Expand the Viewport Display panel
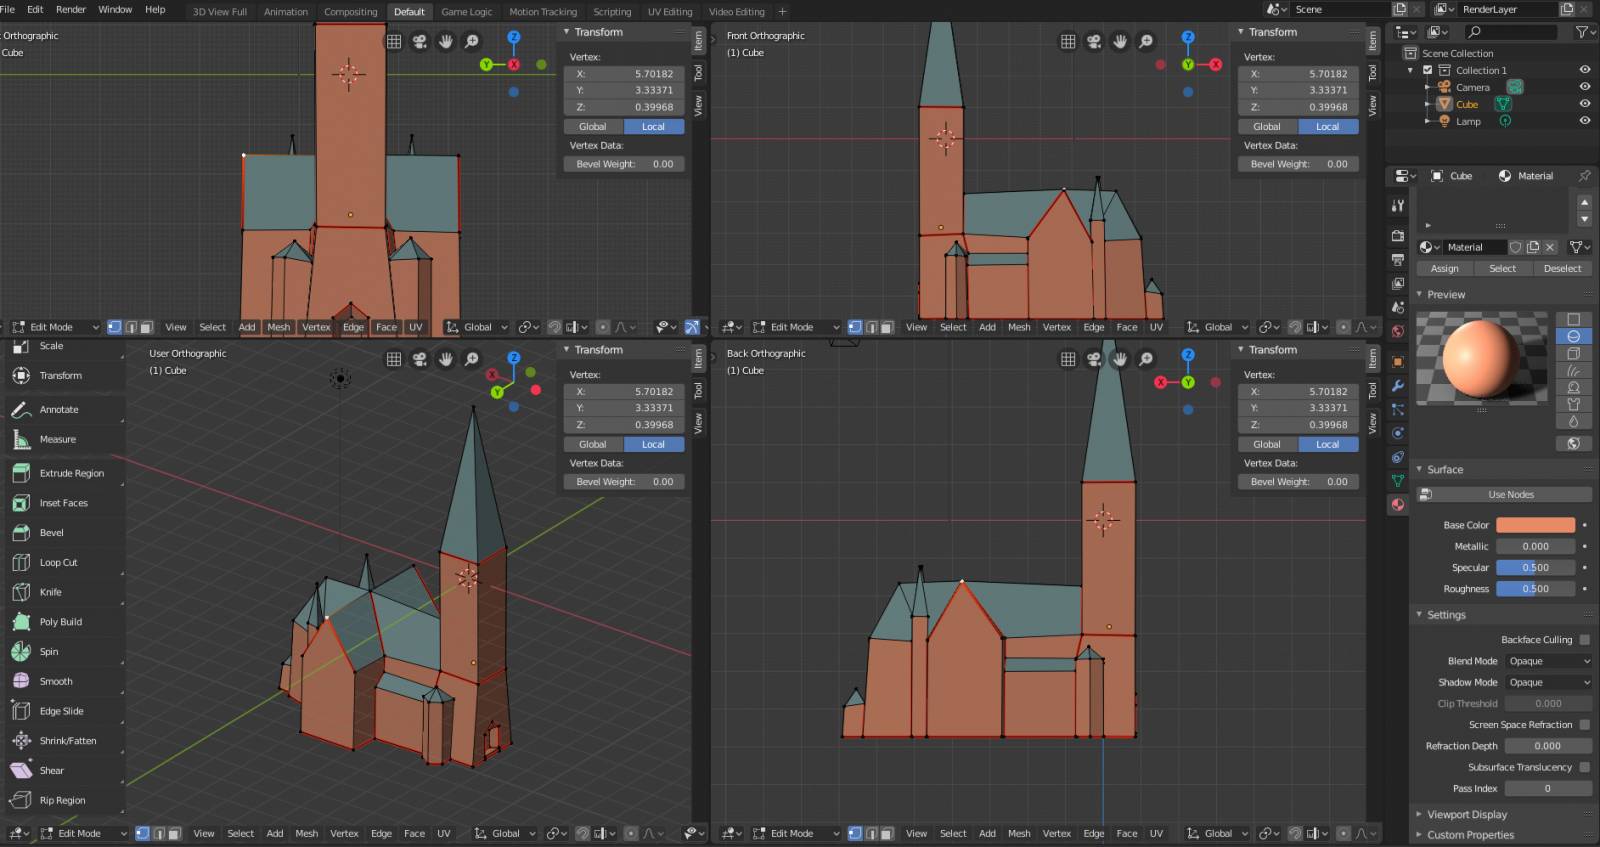1600x847 pixels. [1466, 814]
